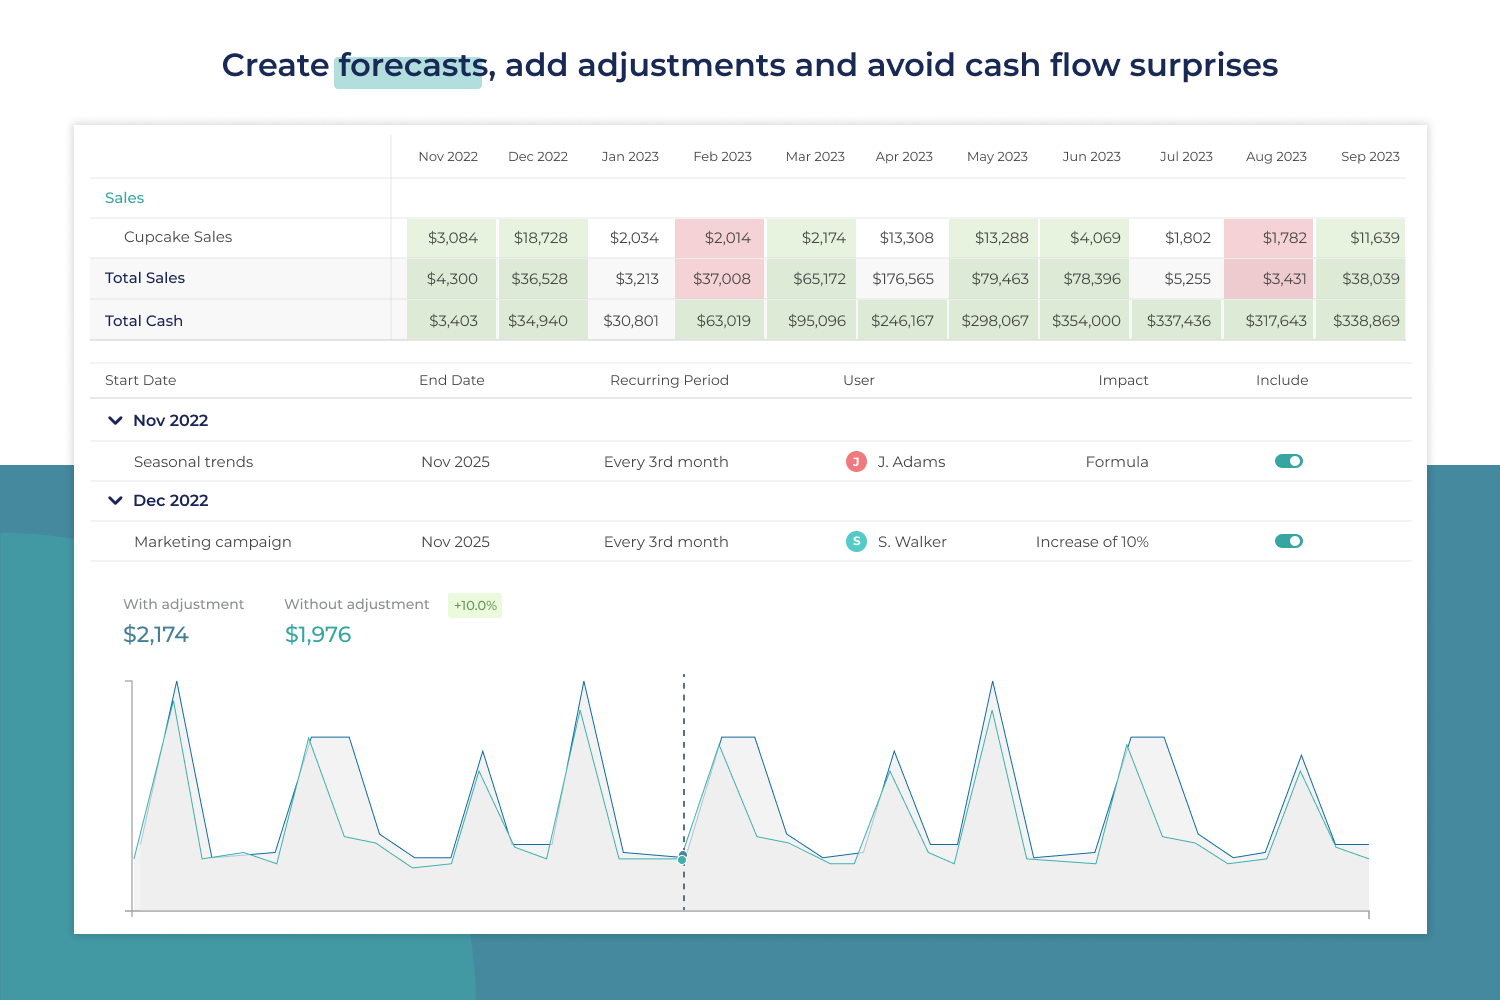
Task: Click the Without adjustment value $1,976
Action: [318, 635]
